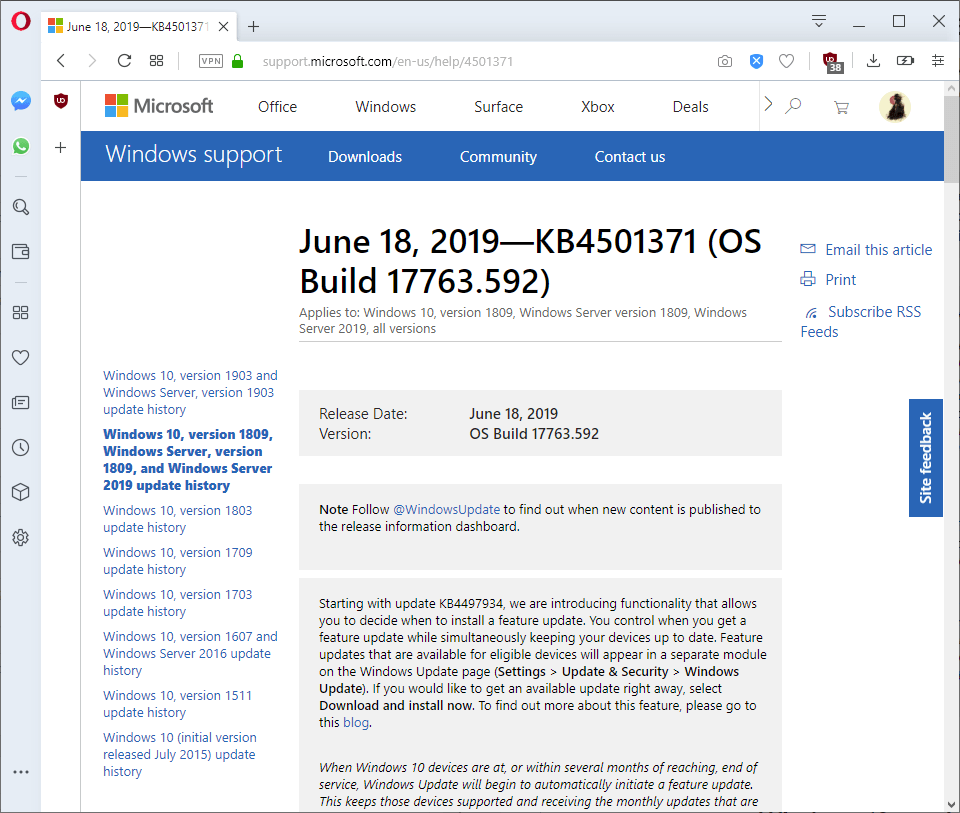Open the ad blocker shield icon
Screen dimensions: 960x813
(x=757, y=61)
